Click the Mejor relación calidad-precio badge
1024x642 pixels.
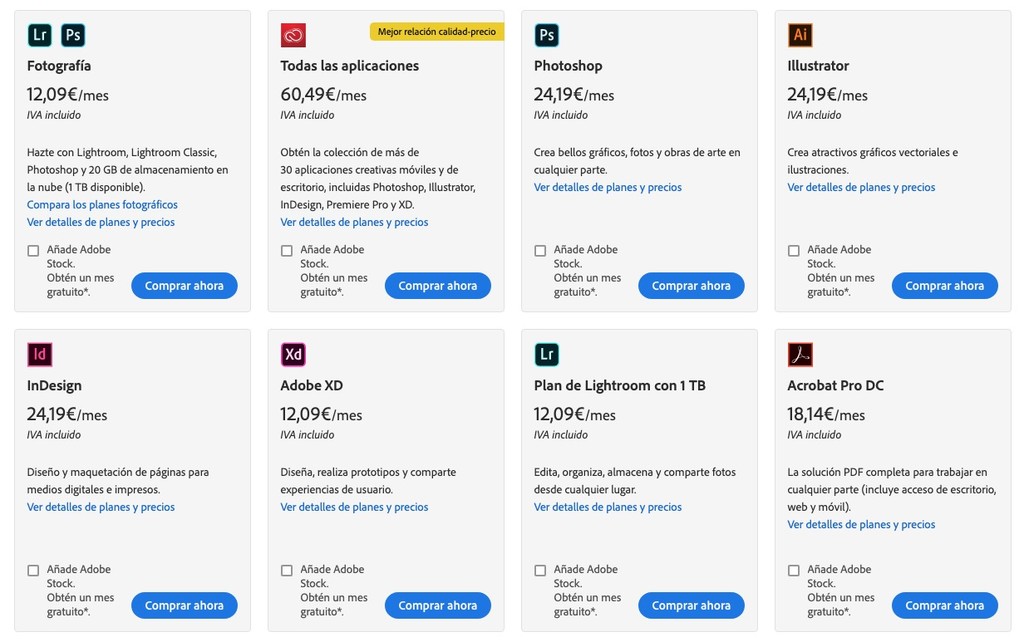[436, 31]
